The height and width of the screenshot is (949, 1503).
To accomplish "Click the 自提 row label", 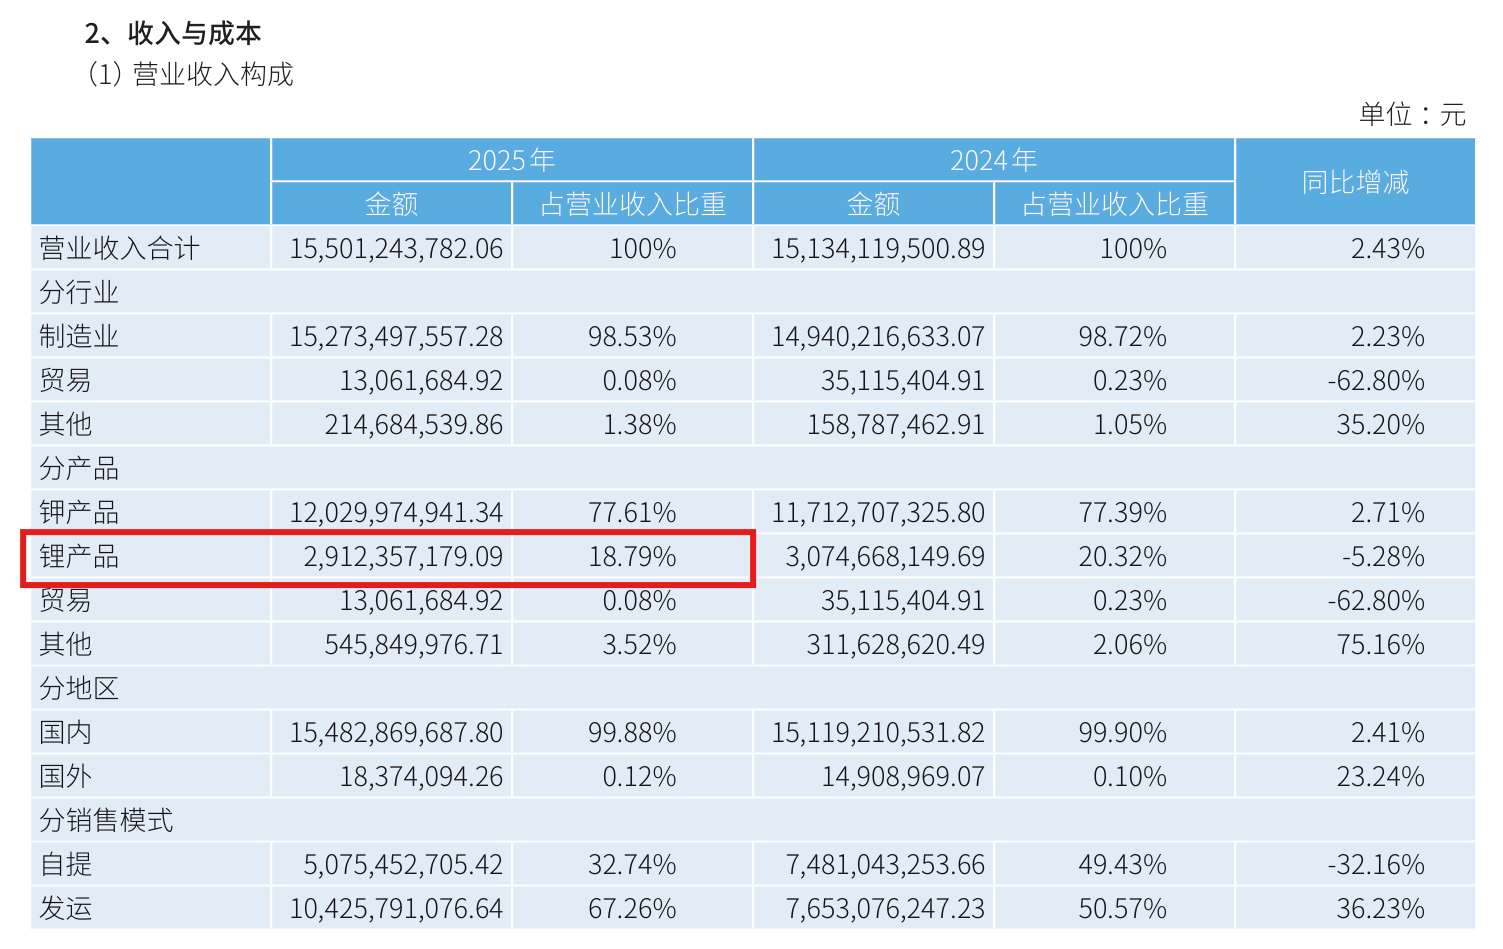I will 66,864.
